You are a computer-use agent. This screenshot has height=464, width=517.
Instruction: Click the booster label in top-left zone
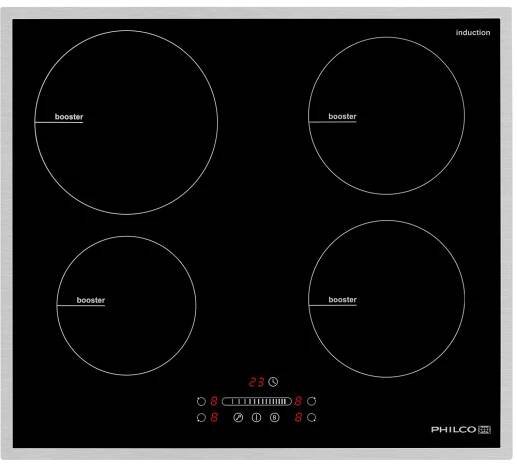pos(69,117)
